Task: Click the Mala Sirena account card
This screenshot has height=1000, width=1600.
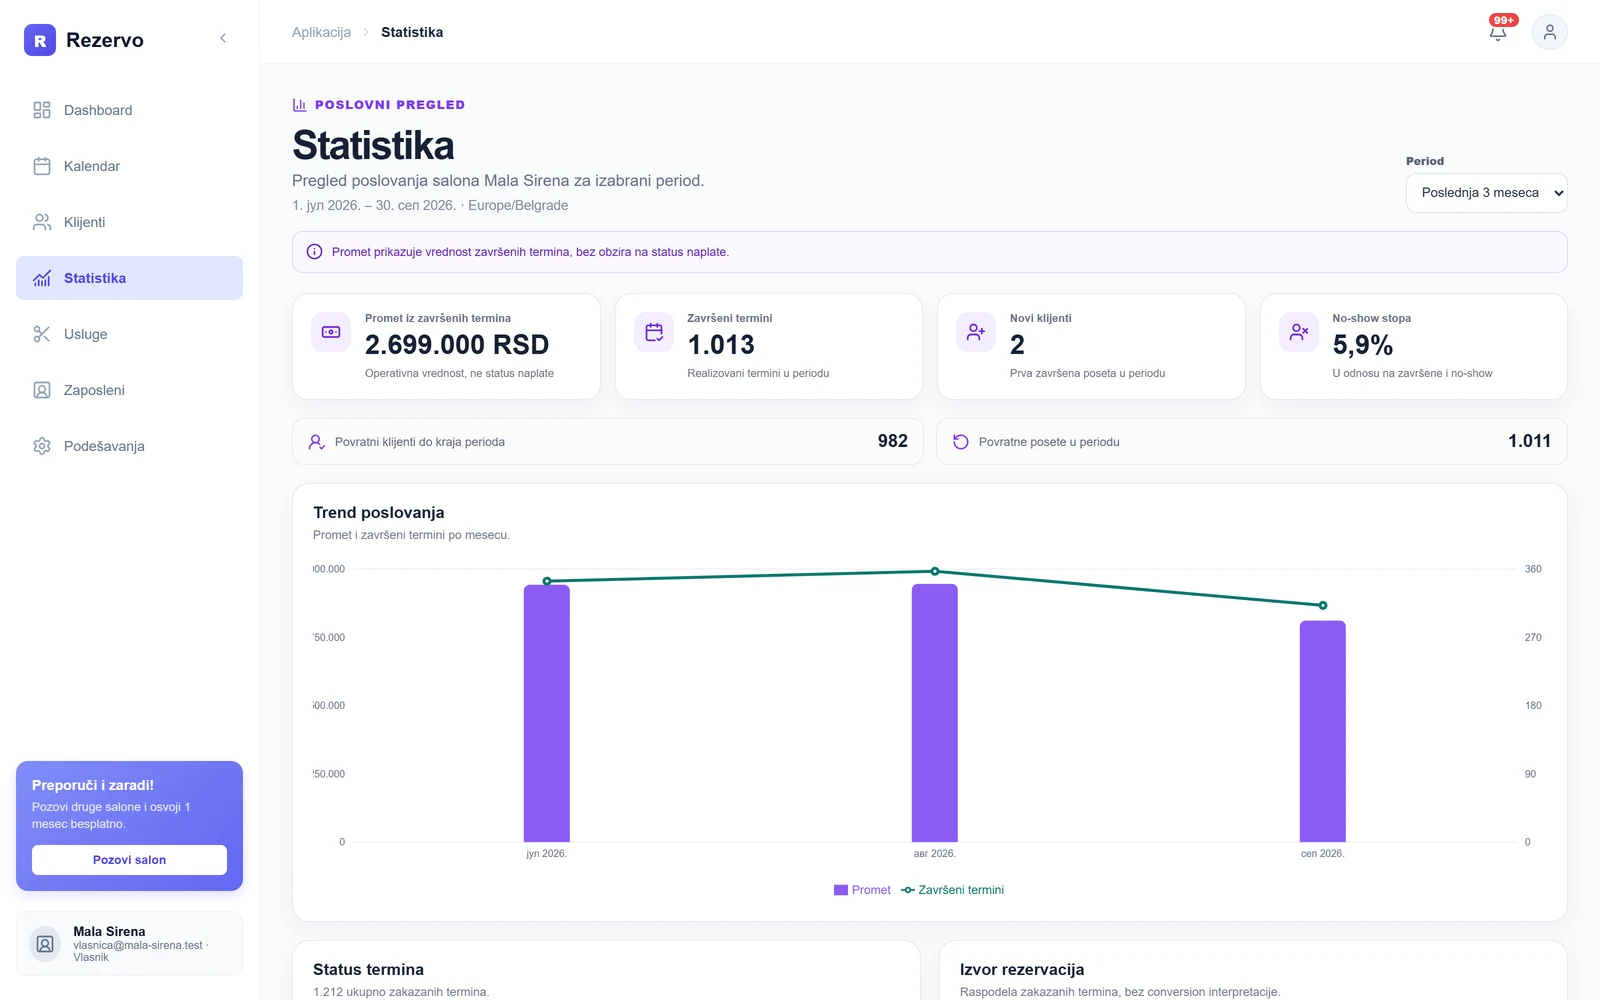Action: [x=129, y=943]
